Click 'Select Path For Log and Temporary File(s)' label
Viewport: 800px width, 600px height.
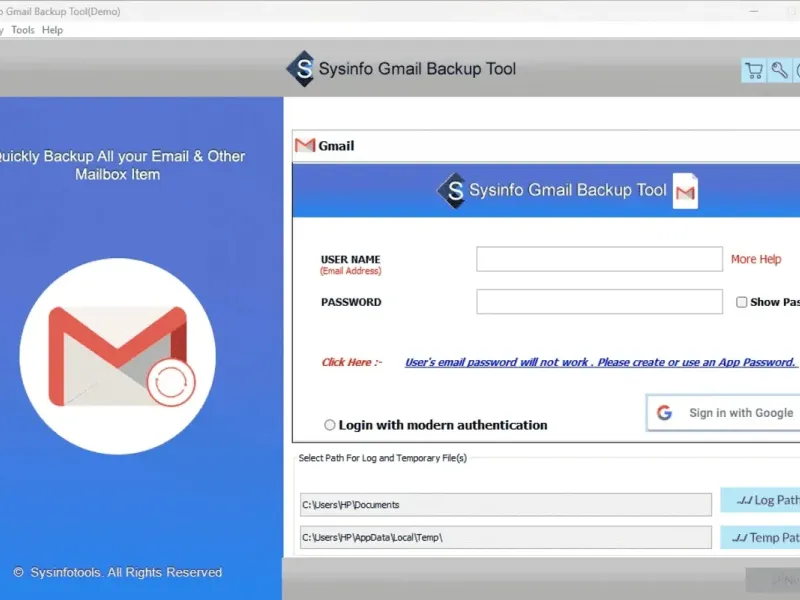(383, 458)
